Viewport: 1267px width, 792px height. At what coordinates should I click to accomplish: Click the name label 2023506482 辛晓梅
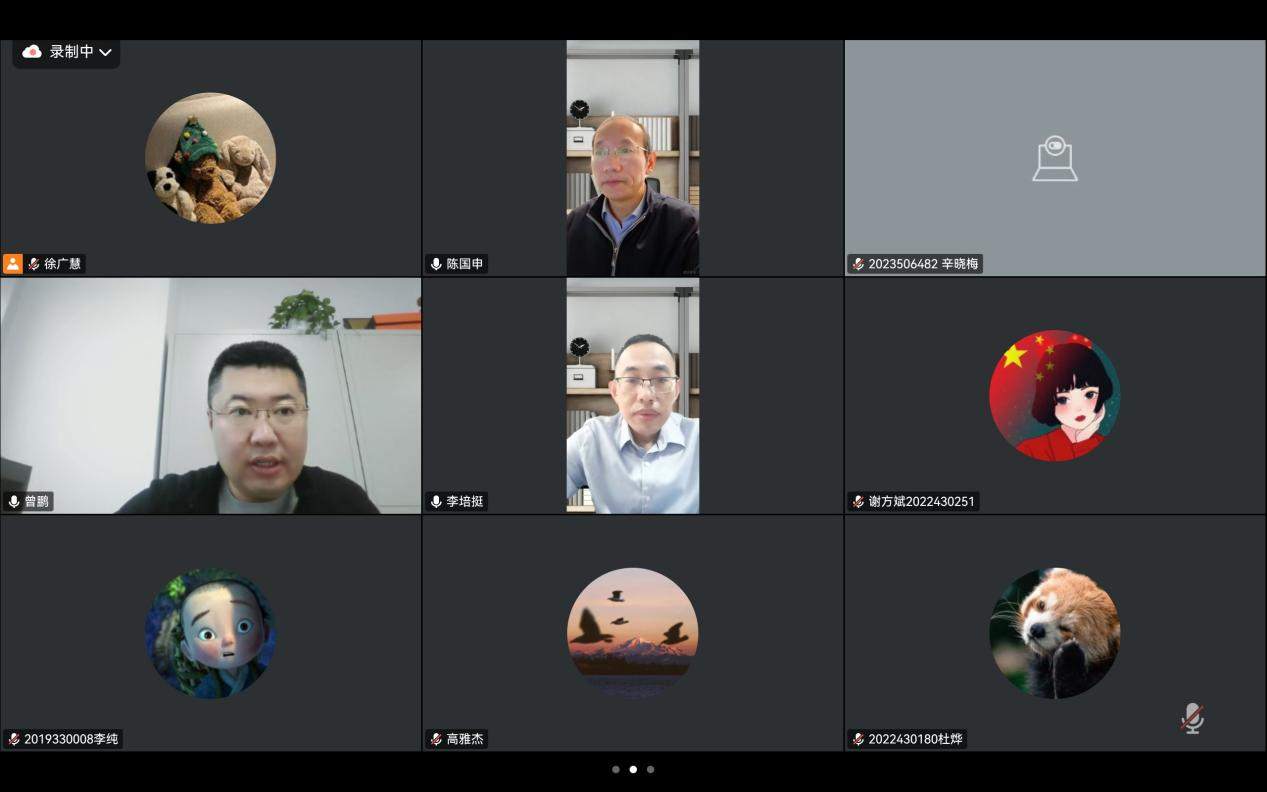(x=923, y=264)
